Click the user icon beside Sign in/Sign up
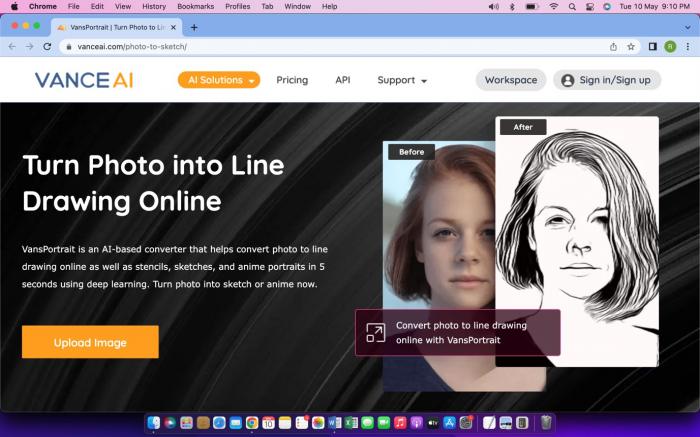The width and height of the screenshot is (700, 437). click(567, 80)
